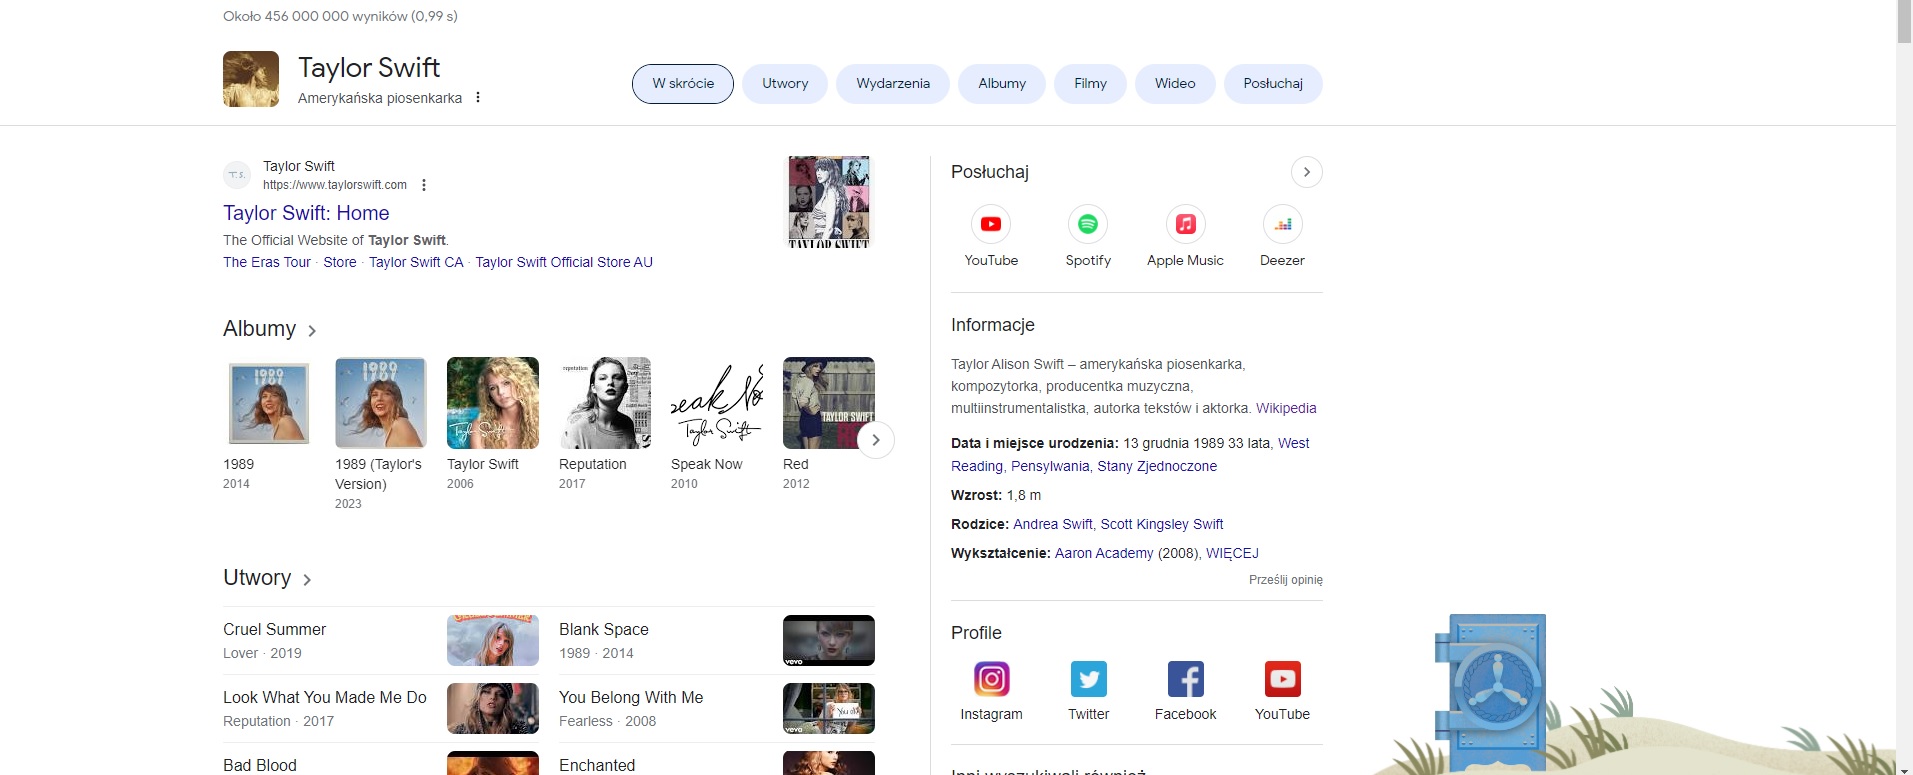Select the Blank Space song title
Viewport: 1913px width, 775px height.
click(604, 629)
